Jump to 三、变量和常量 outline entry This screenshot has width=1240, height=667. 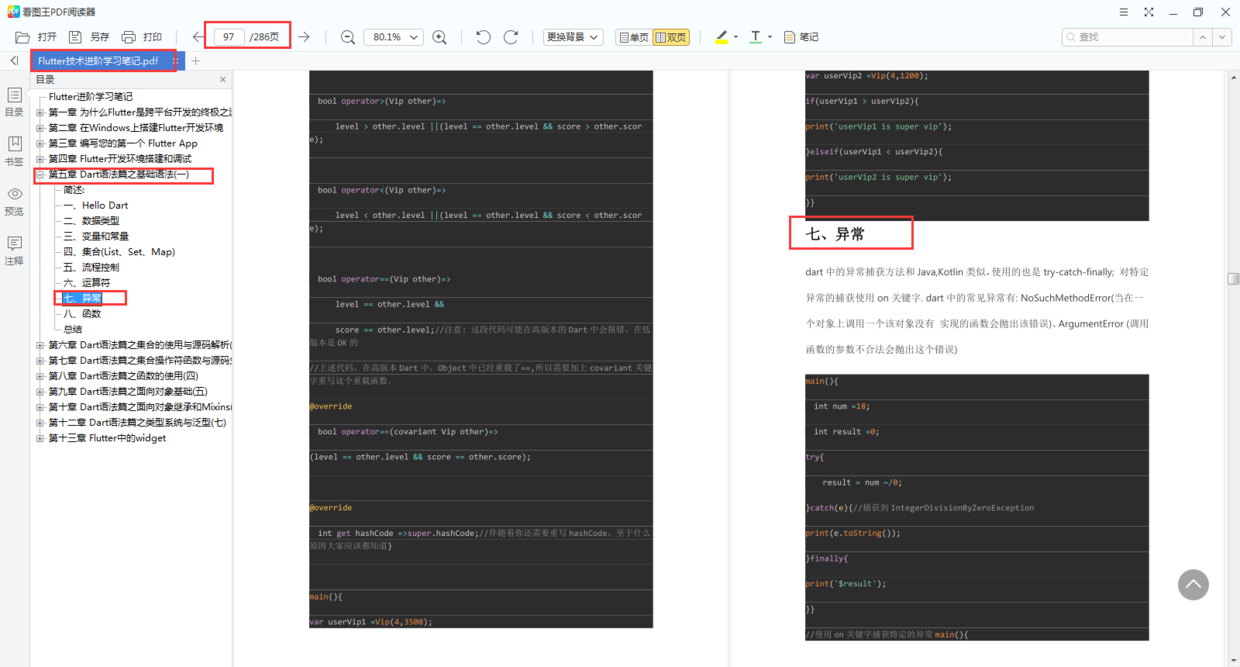(96, 236)
